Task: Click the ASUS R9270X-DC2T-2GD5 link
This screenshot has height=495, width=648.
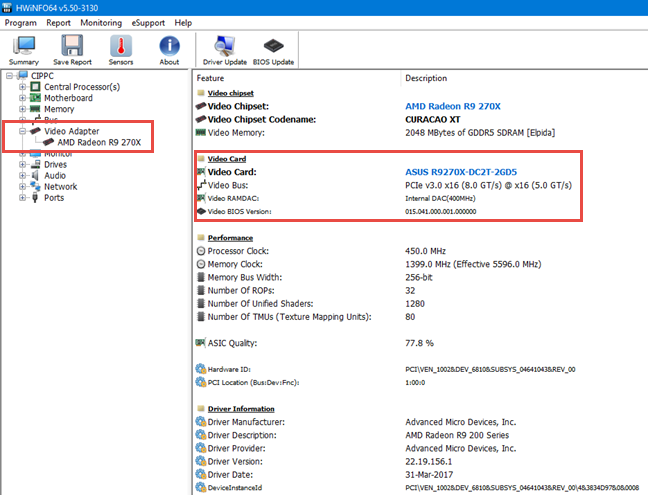Action: tap(461, 172)
